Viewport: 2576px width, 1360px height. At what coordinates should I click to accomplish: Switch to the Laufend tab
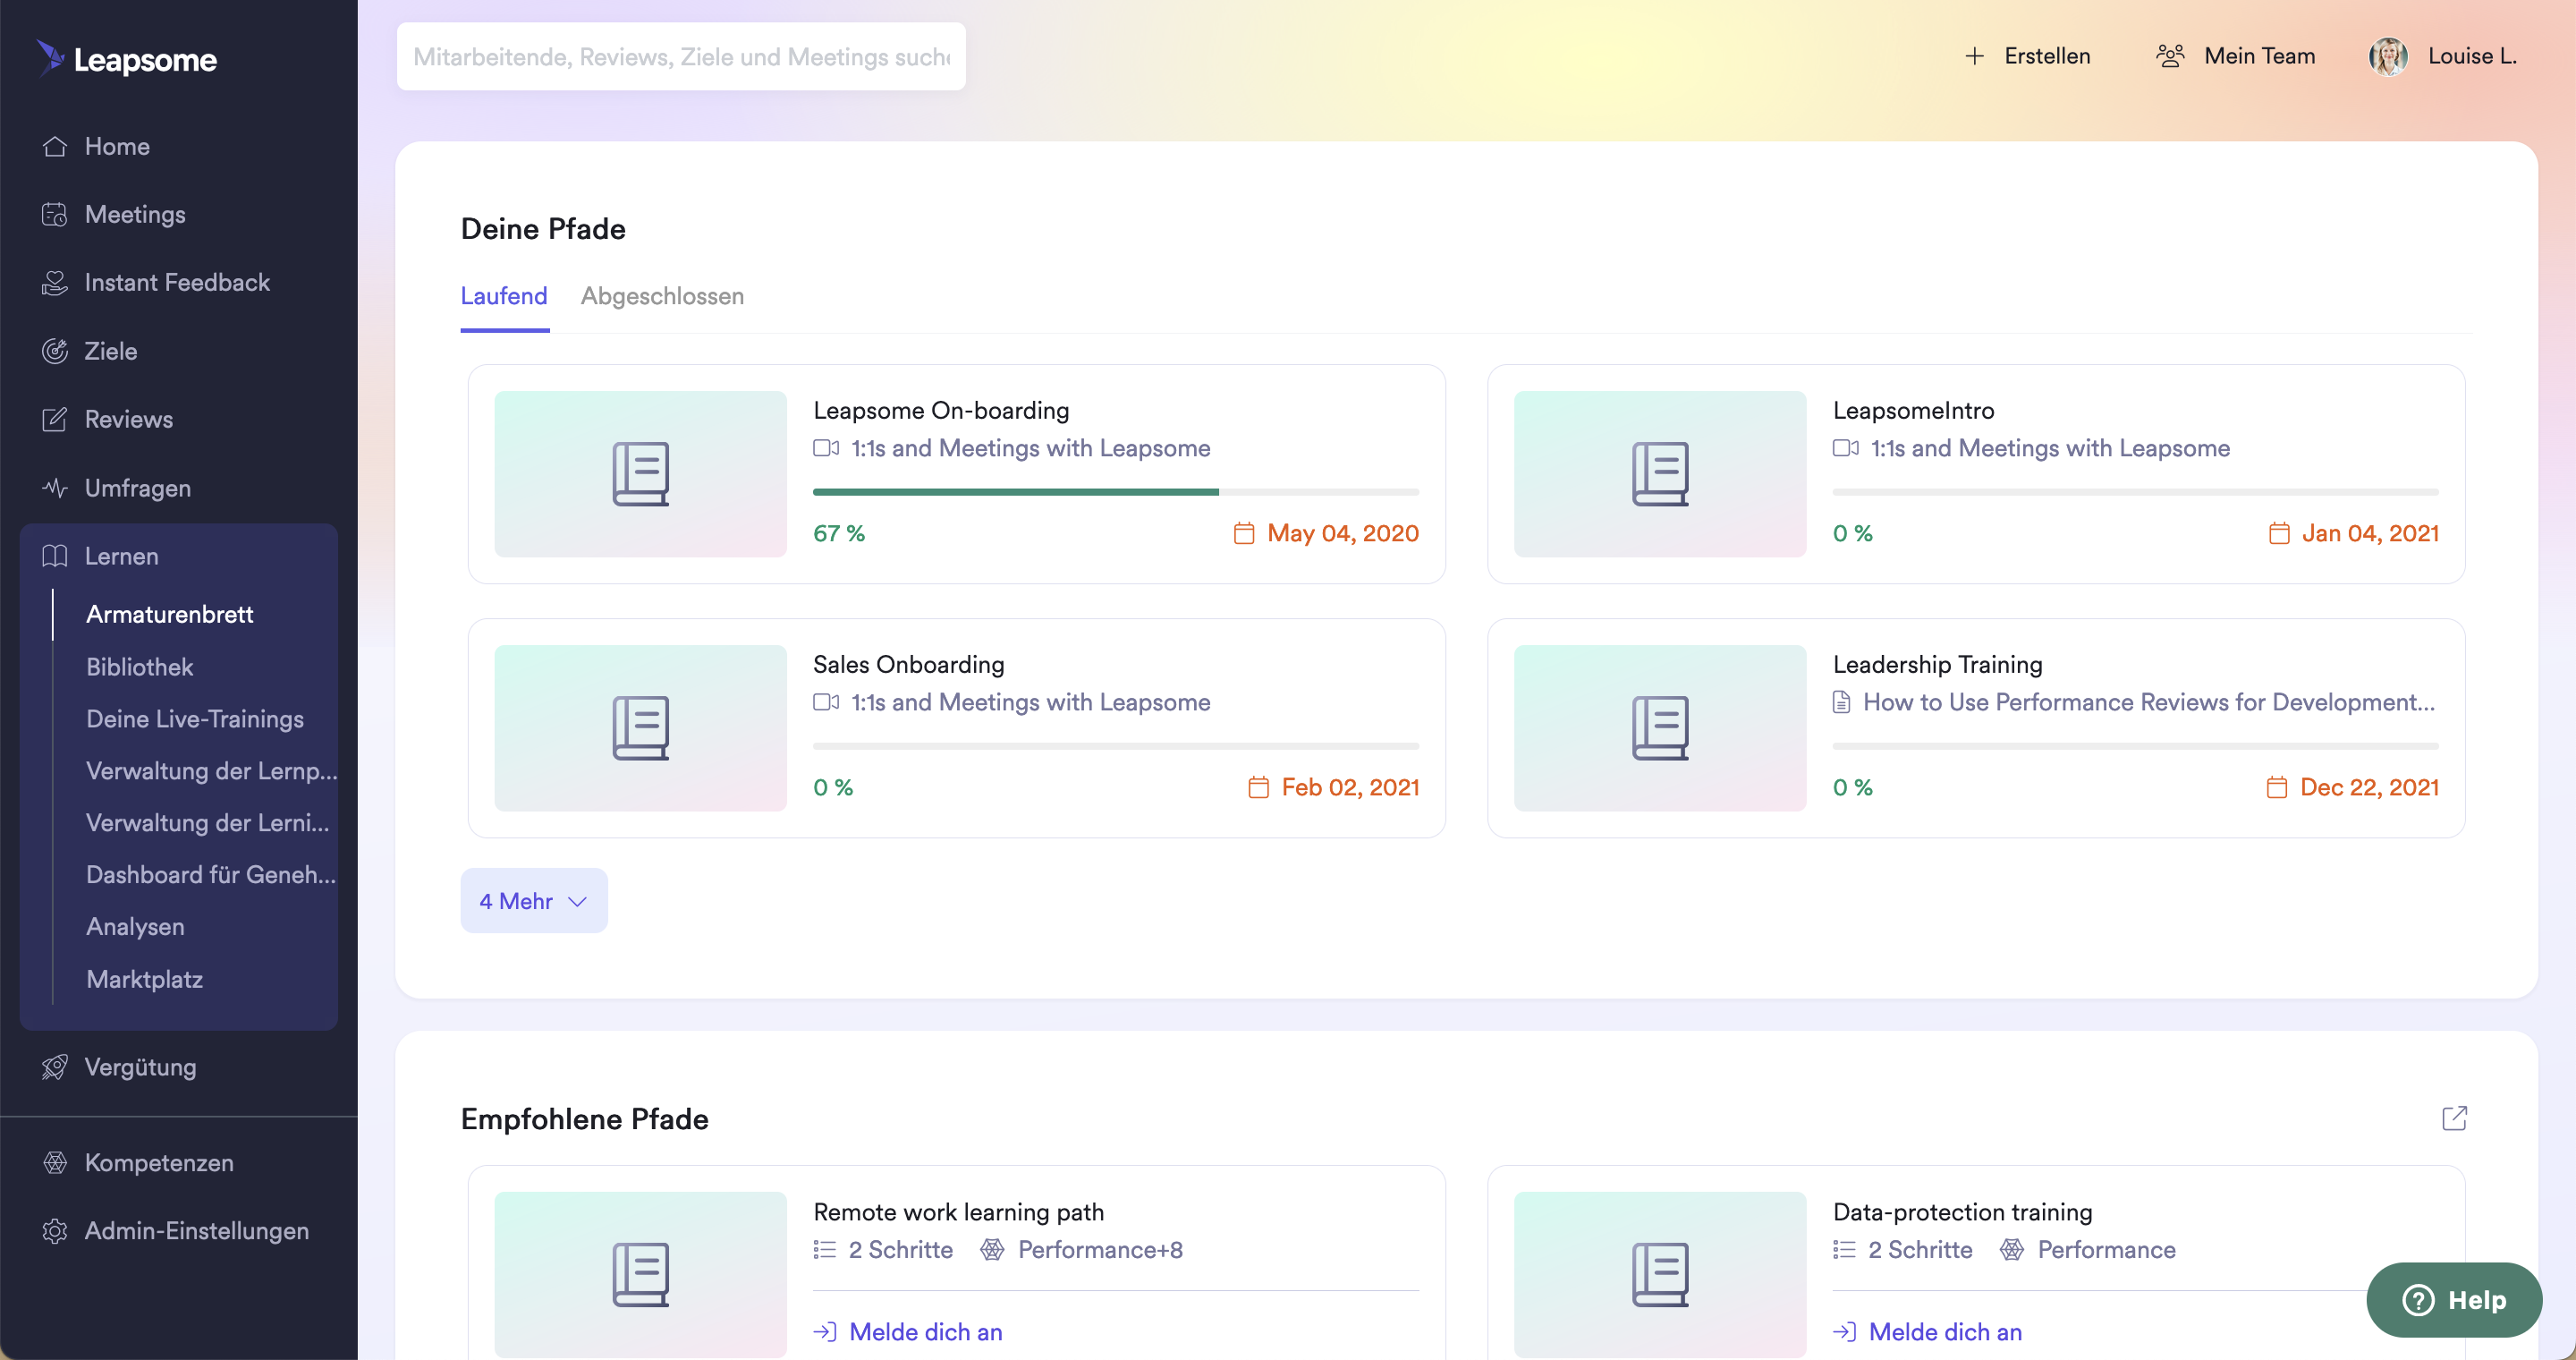504,296
